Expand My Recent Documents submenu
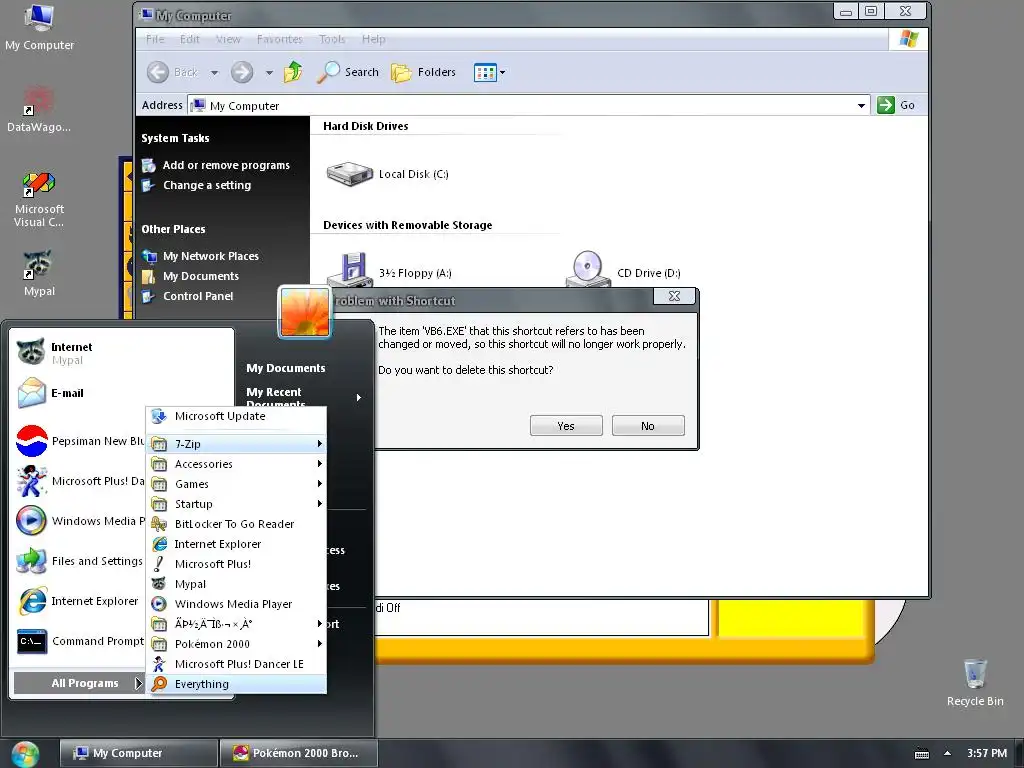This screenshot has height=768, width=1024. (304, 396)
